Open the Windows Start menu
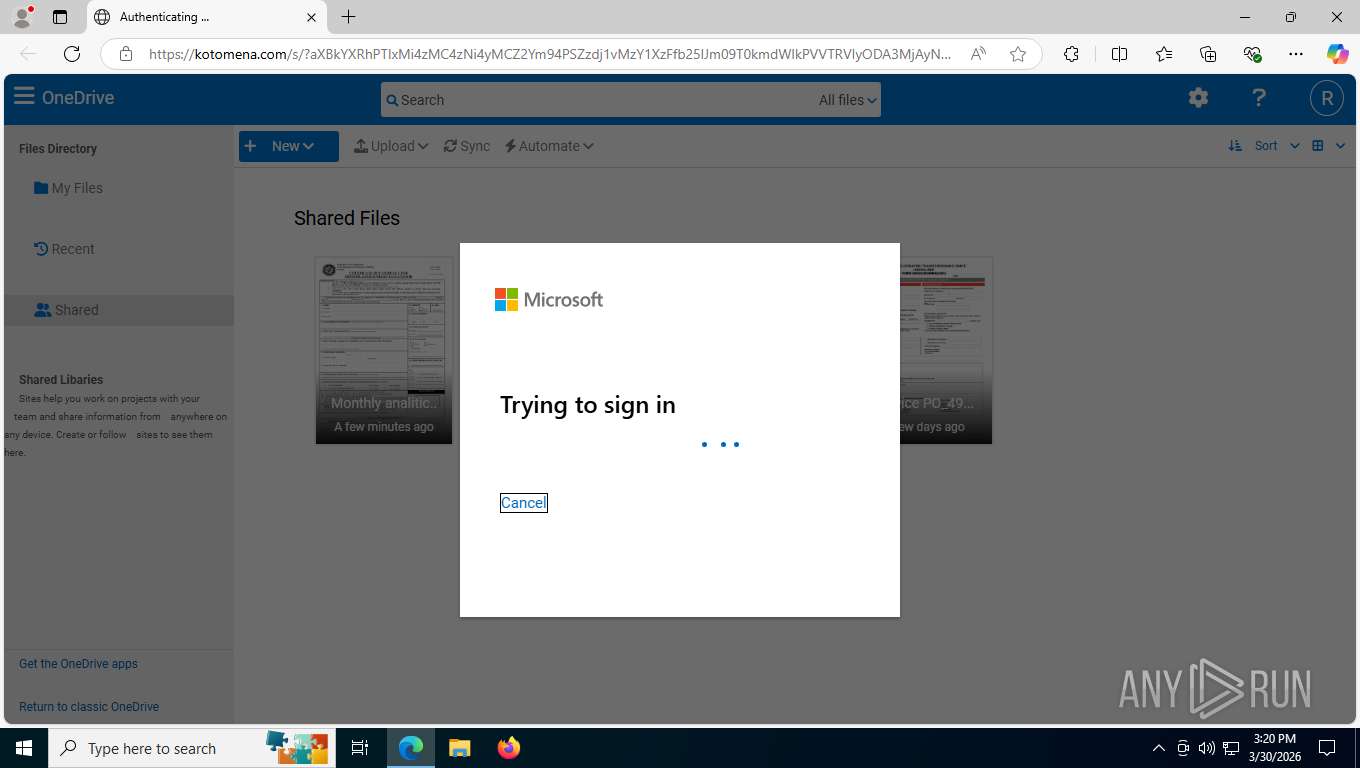 (24, 748)
